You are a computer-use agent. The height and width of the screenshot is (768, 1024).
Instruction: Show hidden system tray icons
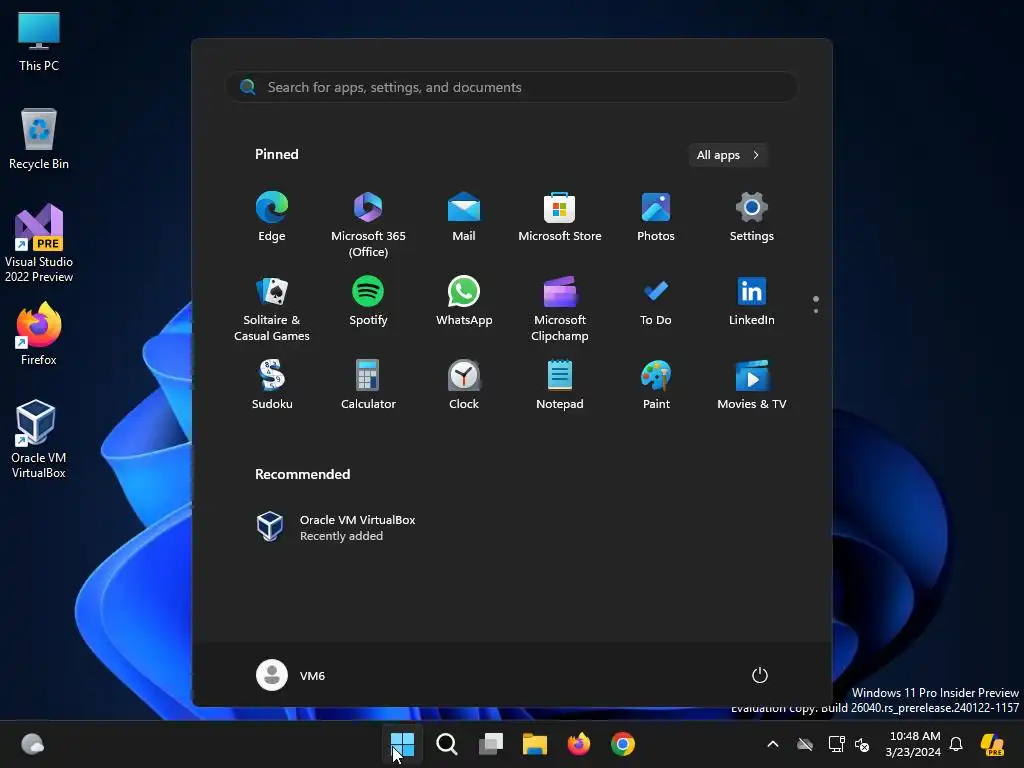click(x=773, y=744)
